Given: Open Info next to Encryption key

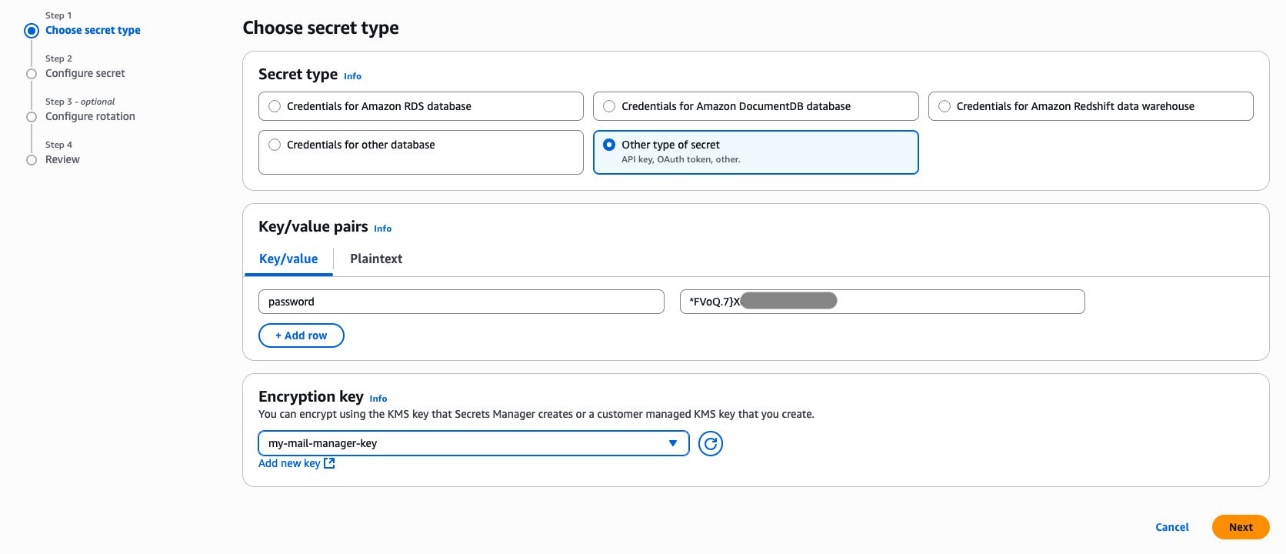Looking at the screenshot, I should pyautogui.click(x=378, y=398).
